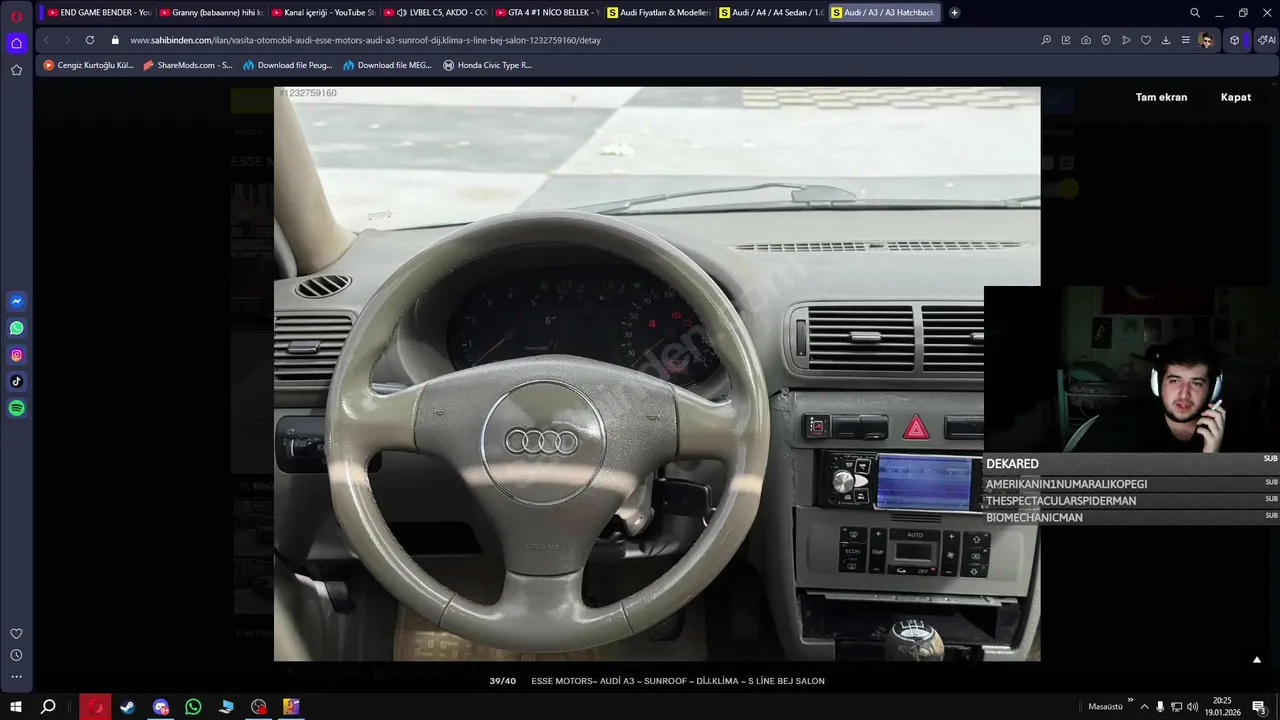Click the send flow arrow icon
The image size is (1280, 720).
click(1126, 40)
